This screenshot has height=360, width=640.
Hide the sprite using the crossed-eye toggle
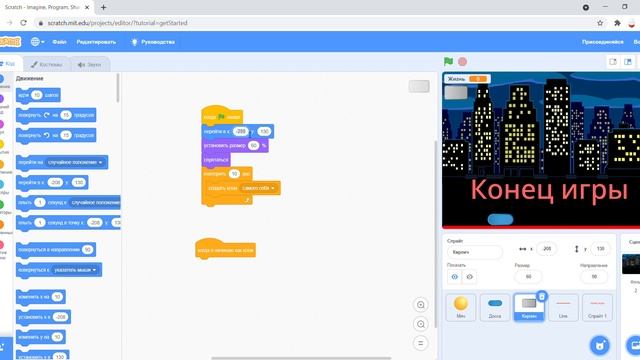469,277
